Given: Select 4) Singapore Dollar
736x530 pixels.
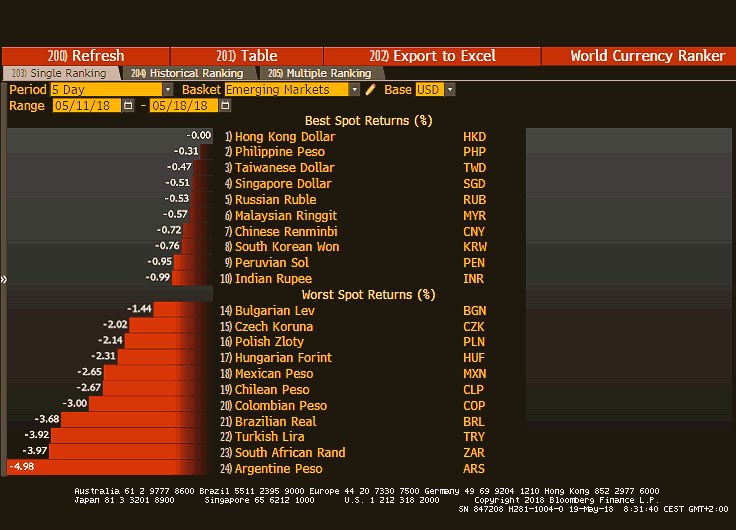Looking at the screenshot, I should tap(278, 184).
